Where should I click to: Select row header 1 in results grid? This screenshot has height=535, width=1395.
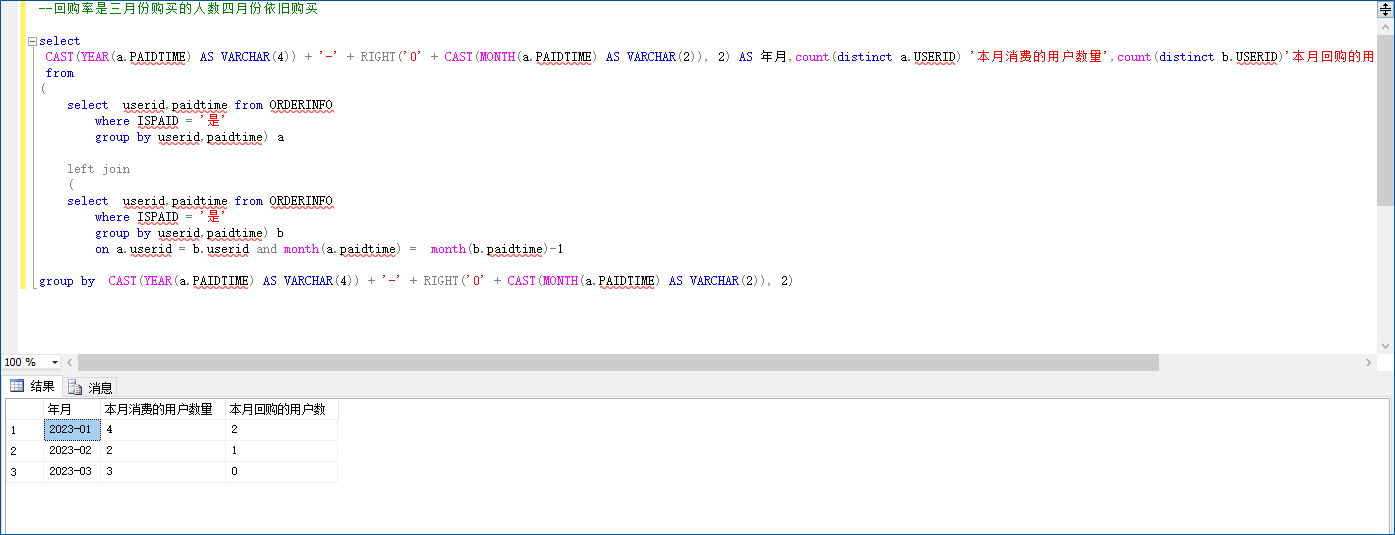pos(24,429)
